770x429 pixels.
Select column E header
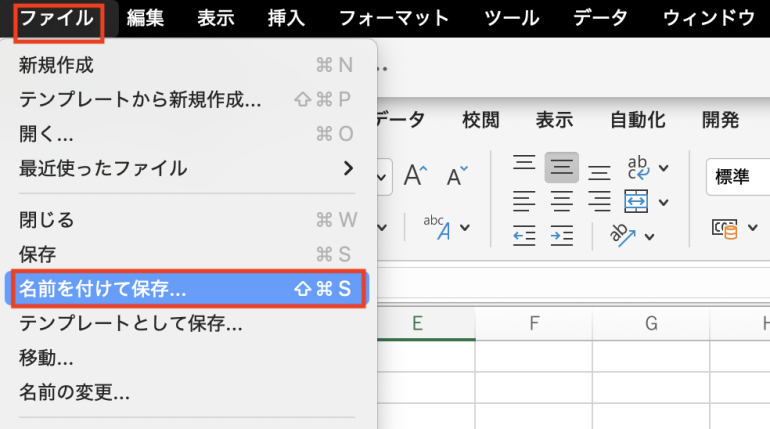pyautogui.click(x=426, y=323)
